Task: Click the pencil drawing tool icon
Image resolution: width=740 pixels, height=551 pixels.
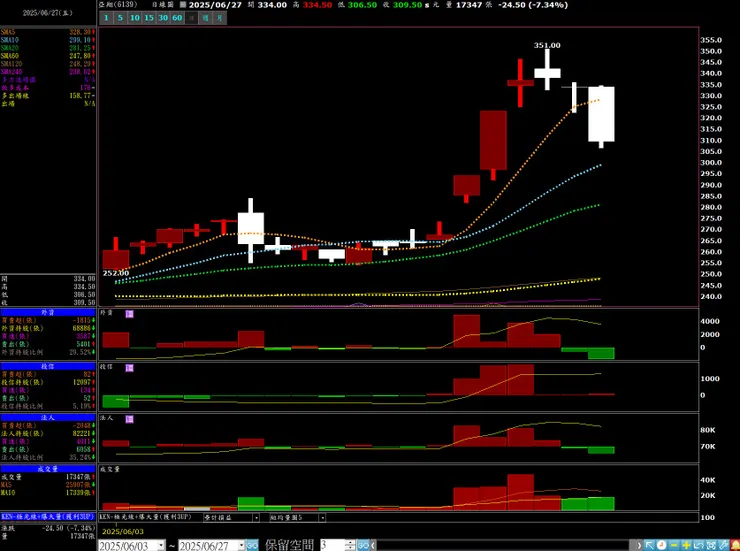Action: click(x=723, y=545)
